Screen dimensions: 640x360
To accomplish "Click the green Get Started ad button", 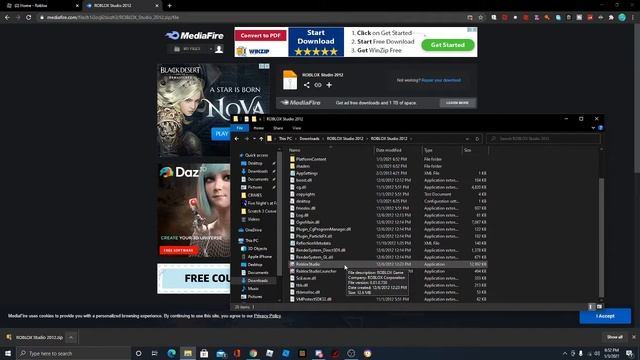I will pos(448,45).
